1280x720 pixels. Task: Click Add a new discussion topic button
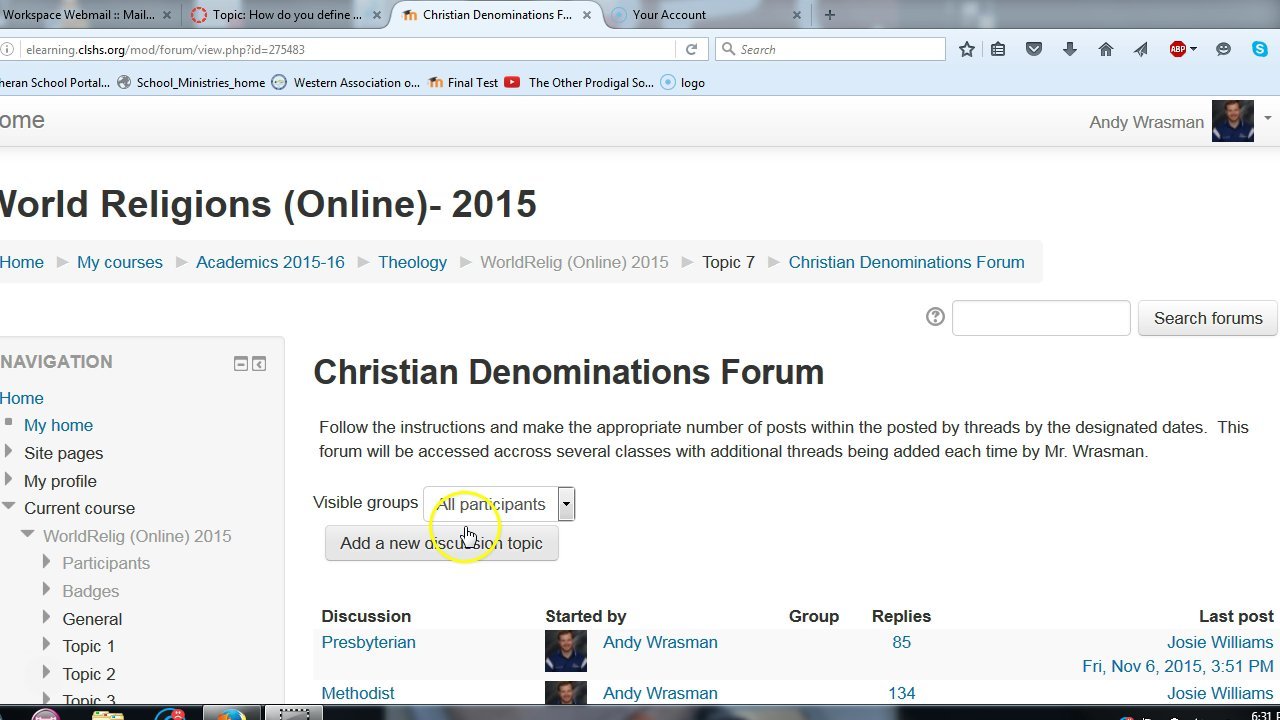click(x=441, y=543)
